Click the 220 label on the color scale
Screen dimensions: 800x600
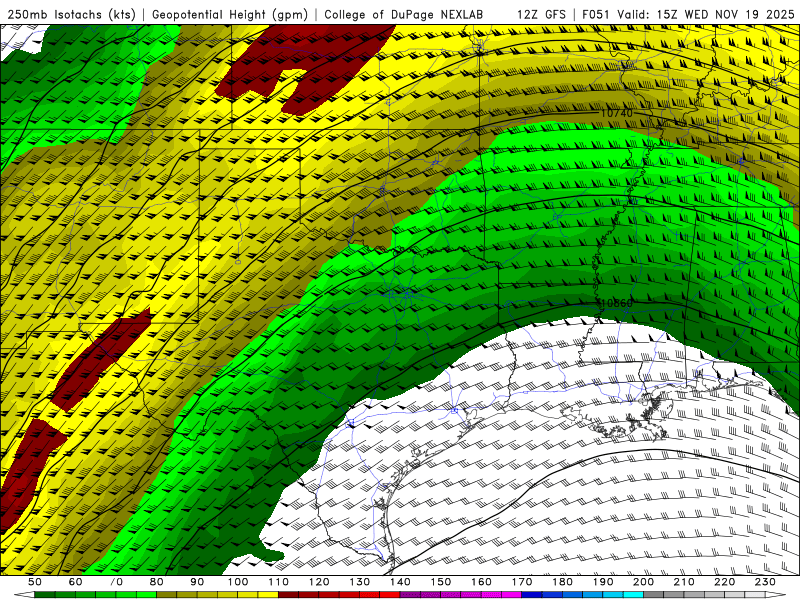tap(724, 582)
